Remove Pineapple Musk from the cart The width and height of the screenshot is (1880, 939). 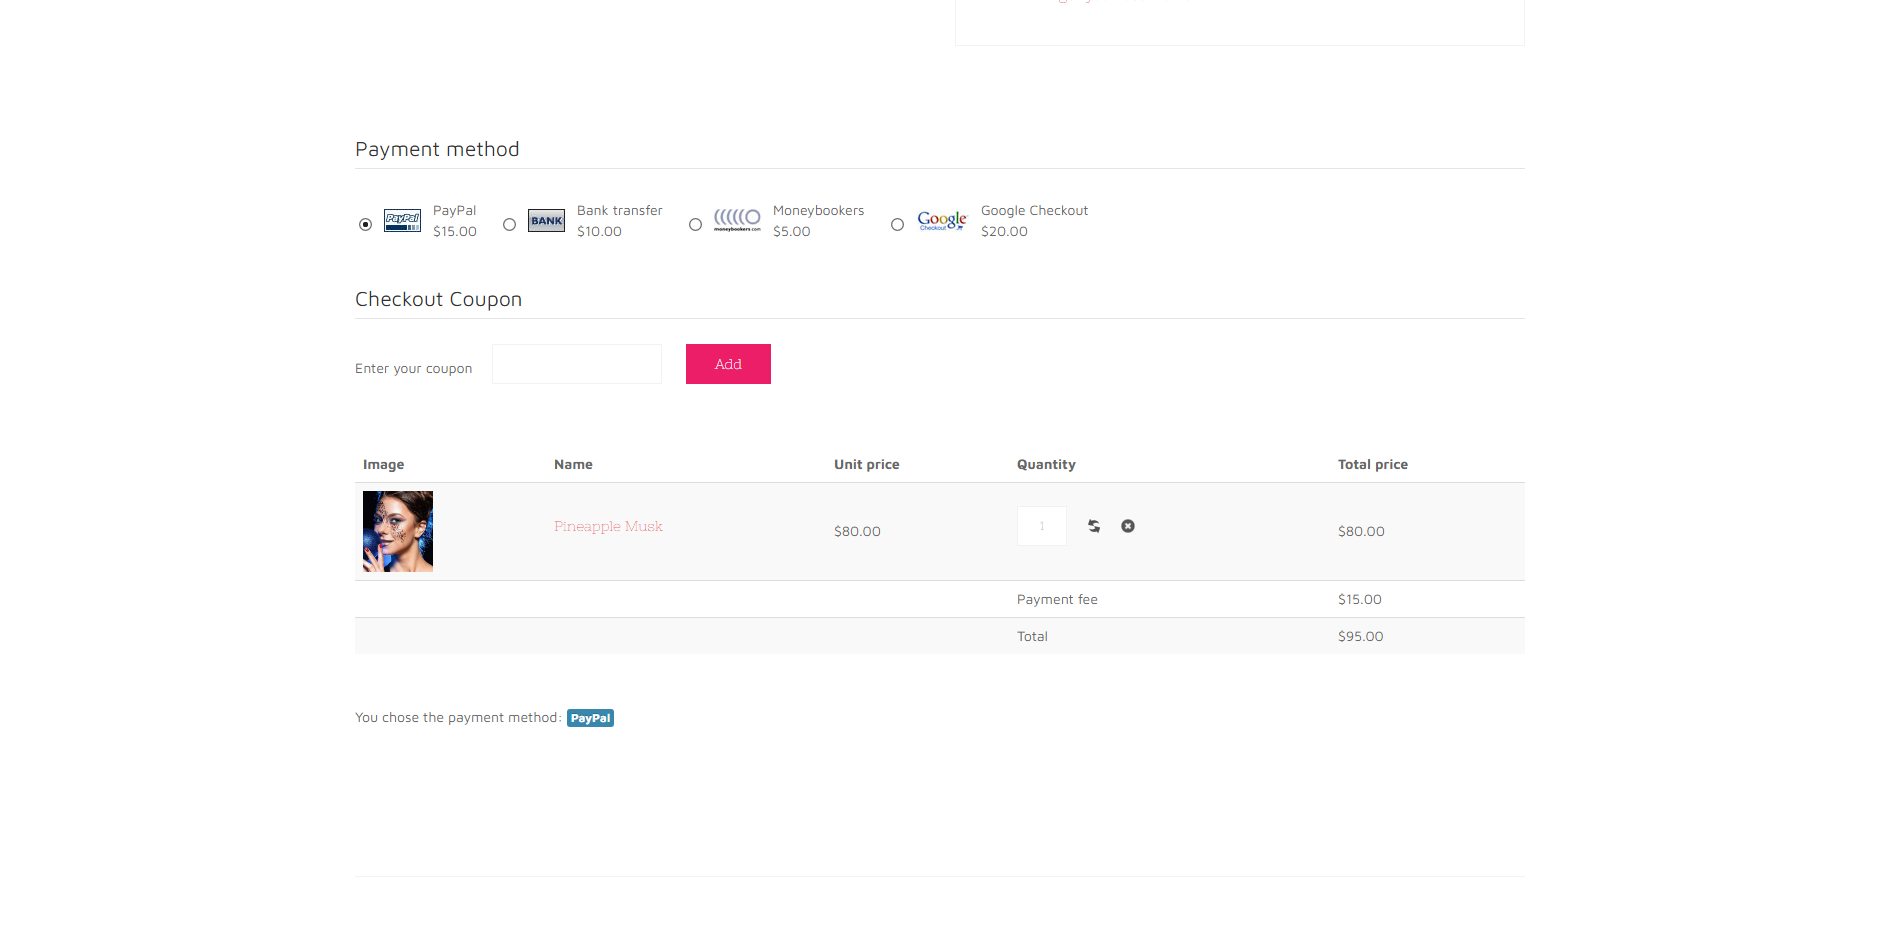coord(1128,526)
